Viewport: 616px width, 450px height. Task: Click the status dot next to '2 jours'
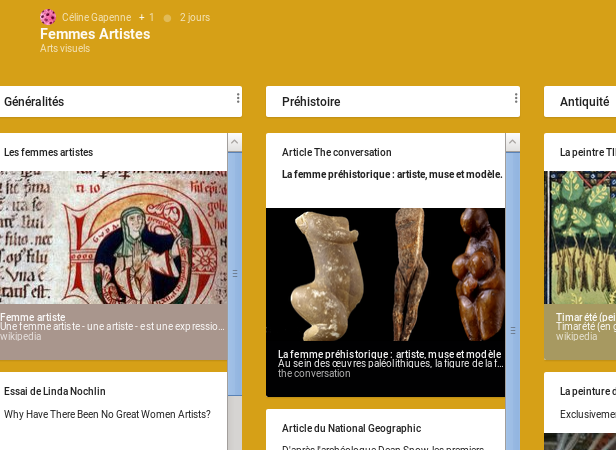point(167,18)
